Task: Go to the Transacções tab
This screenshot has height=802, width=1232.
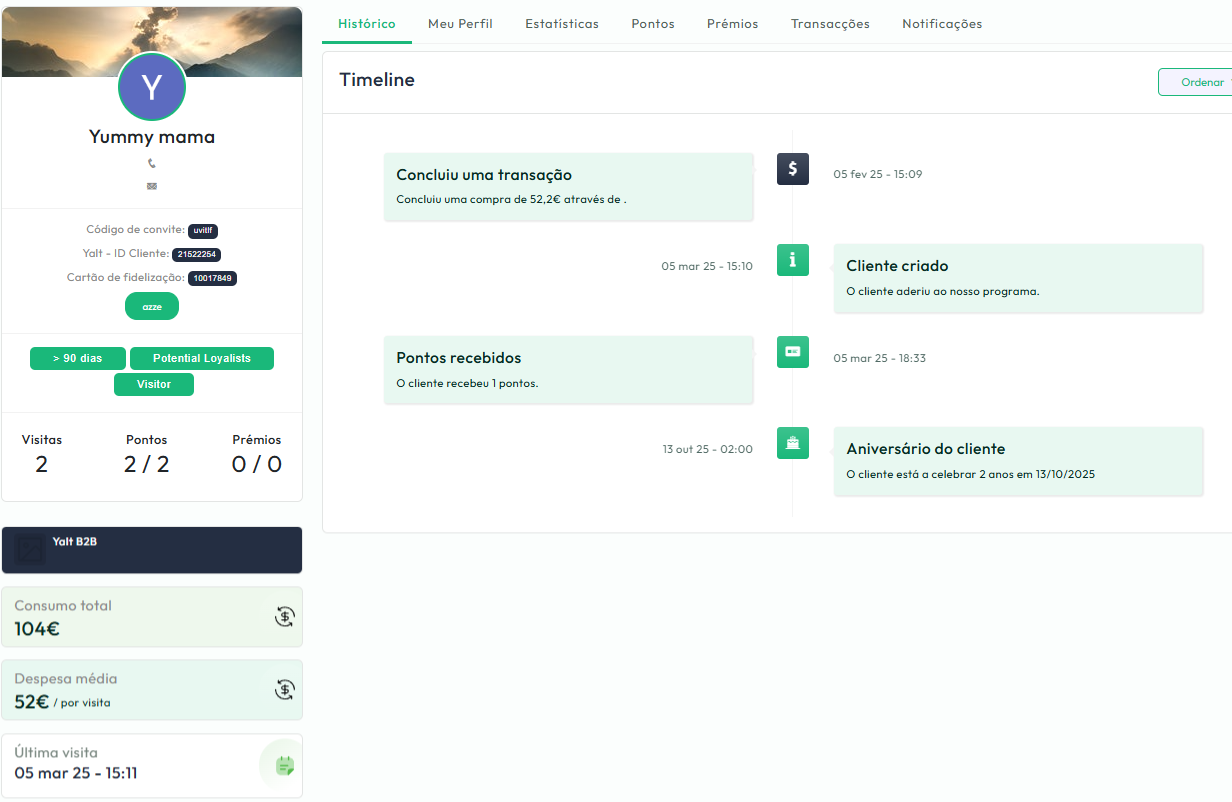Action: click(x=830, y=24)
